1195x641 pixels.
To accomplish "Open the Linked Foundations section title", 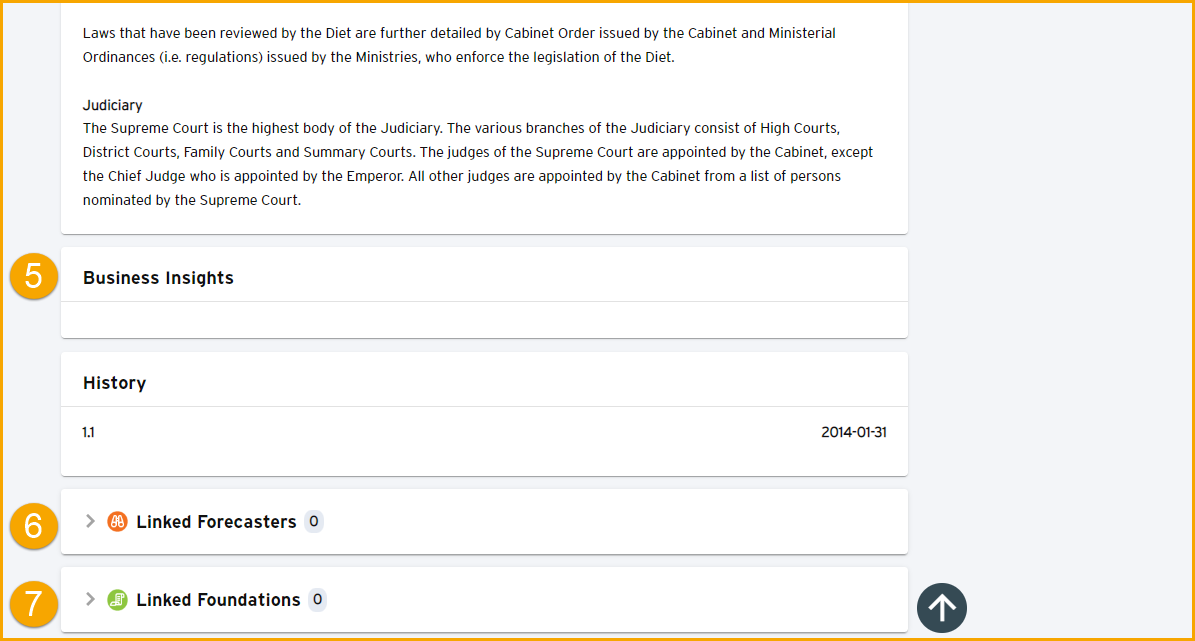I will [x=218, y=600].
